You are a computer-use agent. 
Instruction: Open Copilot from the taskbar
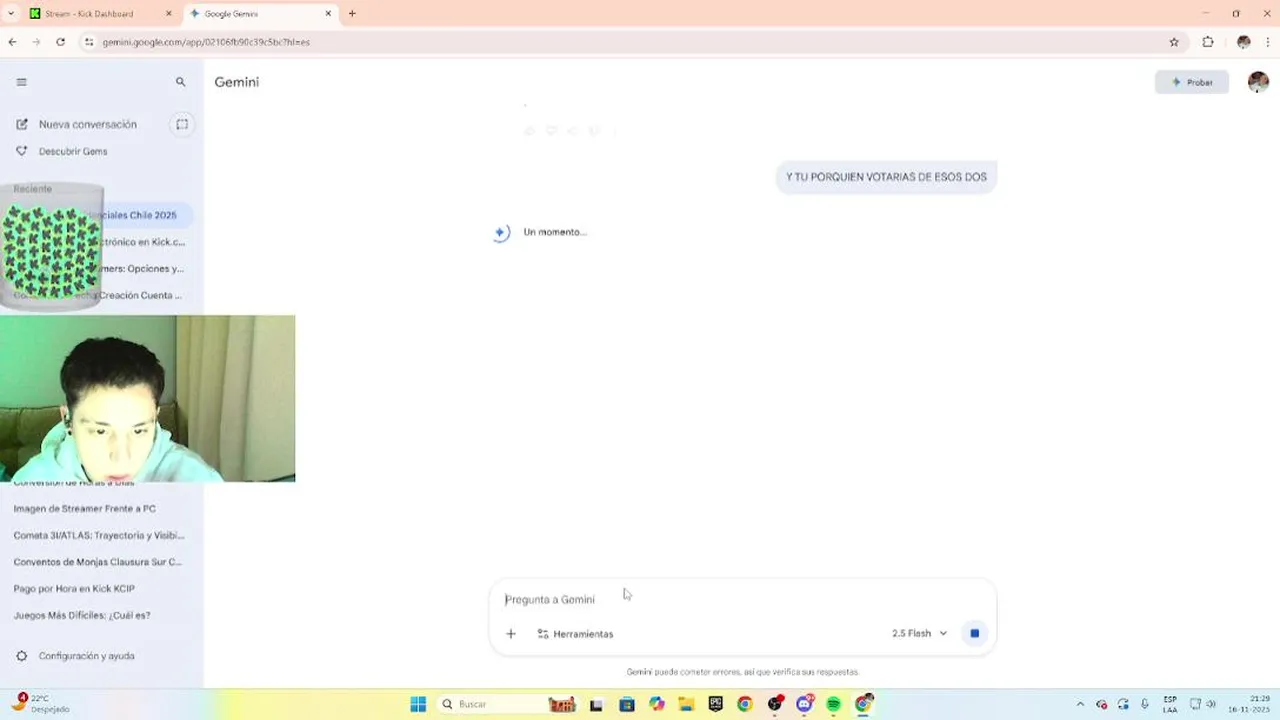[x=656, y=704]
